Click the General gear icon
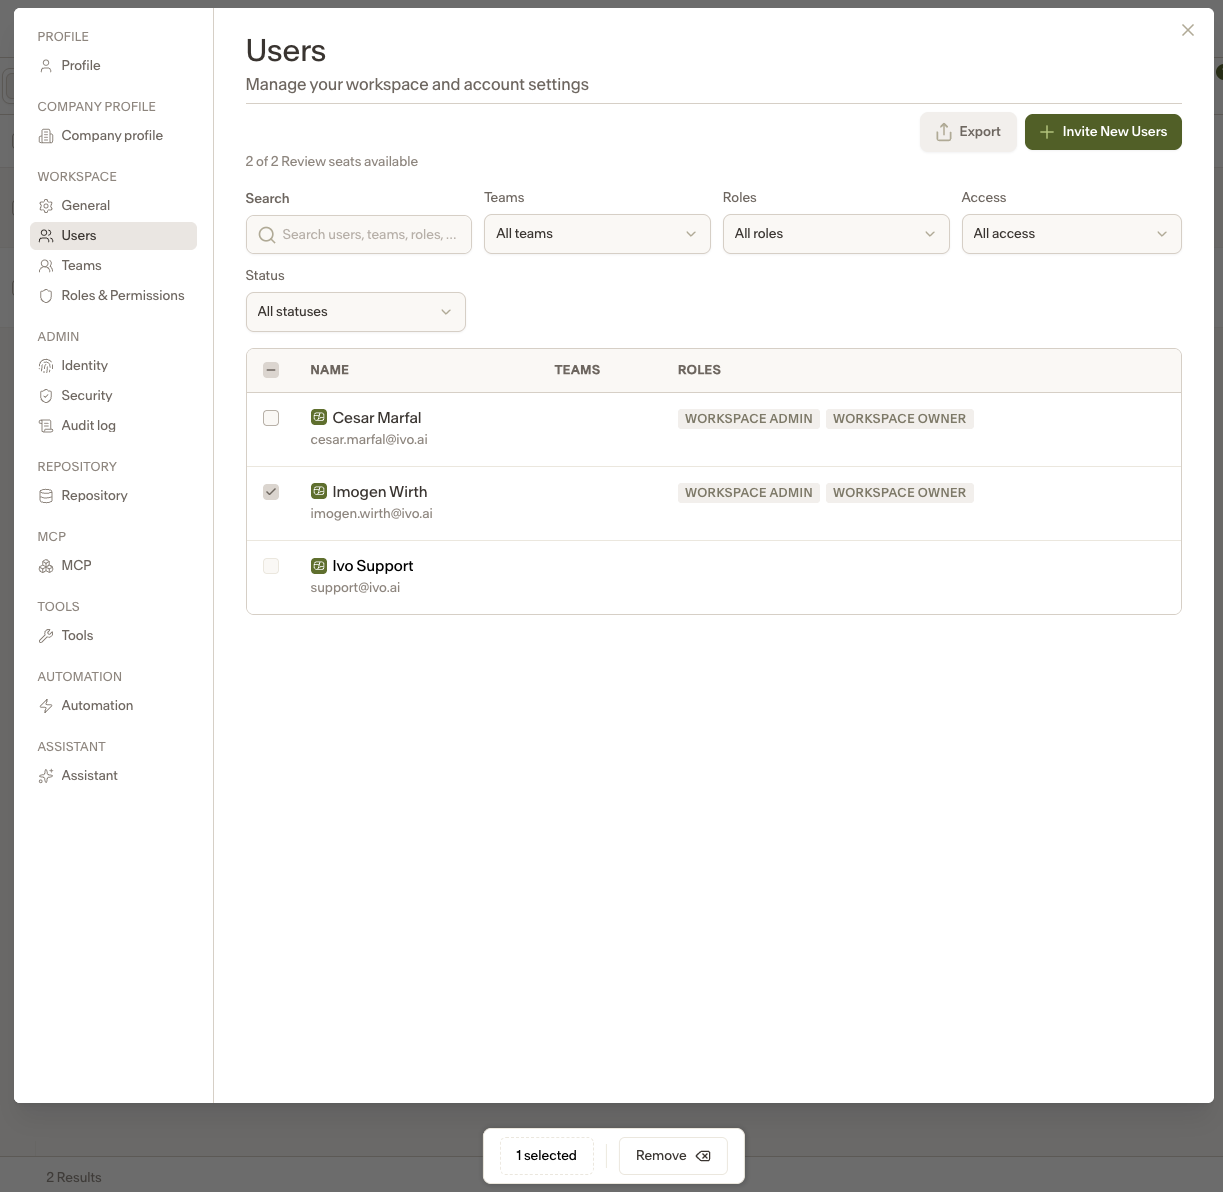This screenshot has height=1192, width=1223. tap(46, 206)
